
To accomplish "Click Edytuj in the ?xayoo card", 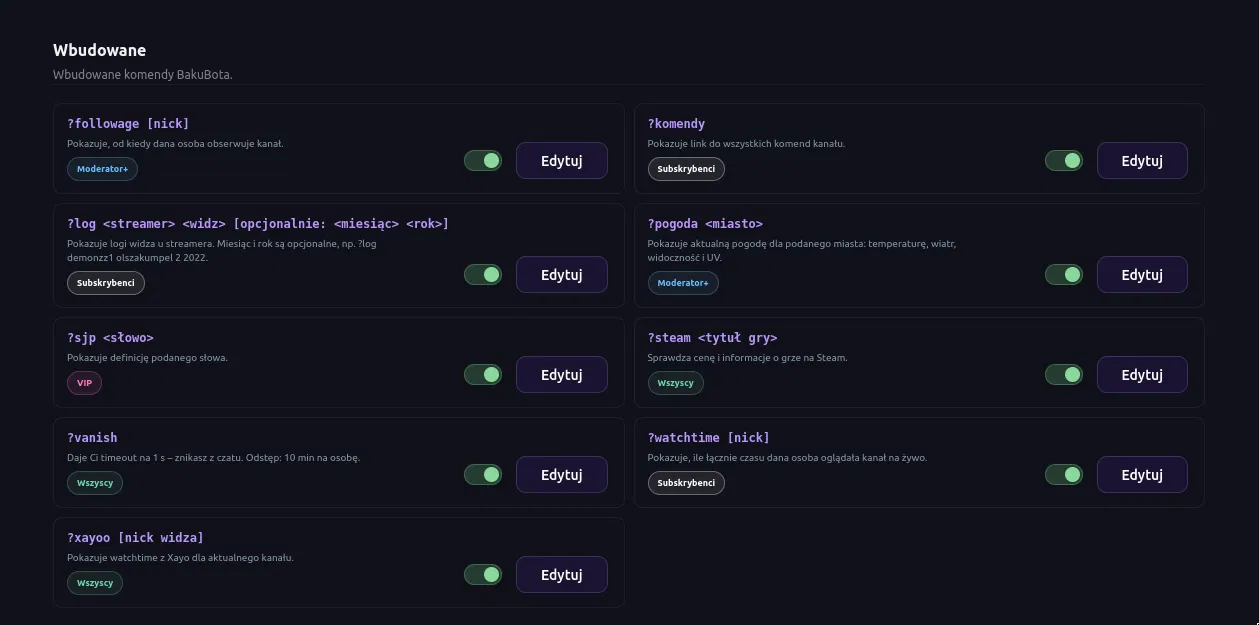I will (x=562, y=574).
